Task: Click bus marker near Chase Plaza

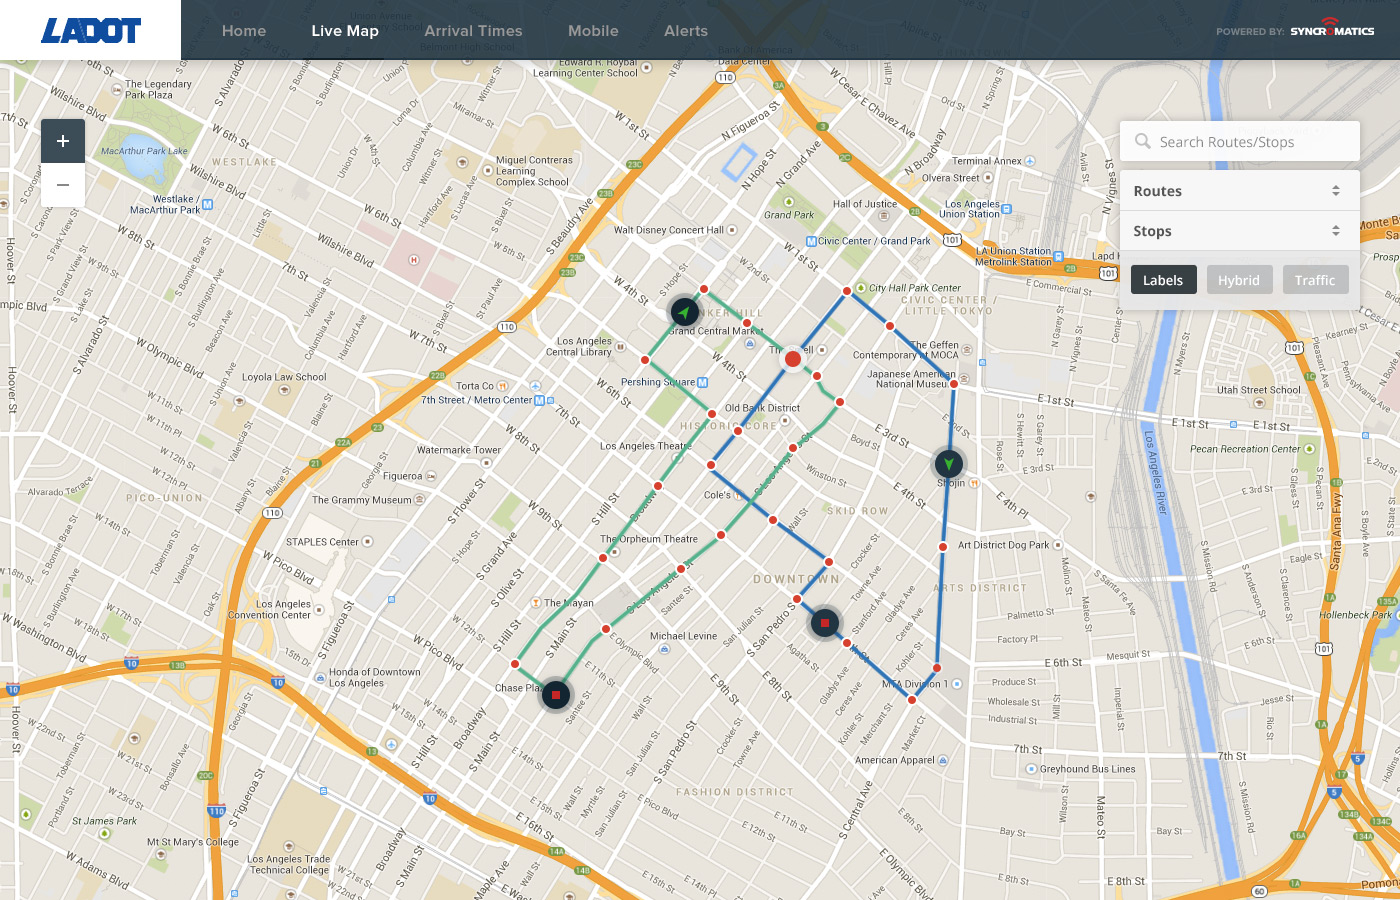Action: coord(555,694)
